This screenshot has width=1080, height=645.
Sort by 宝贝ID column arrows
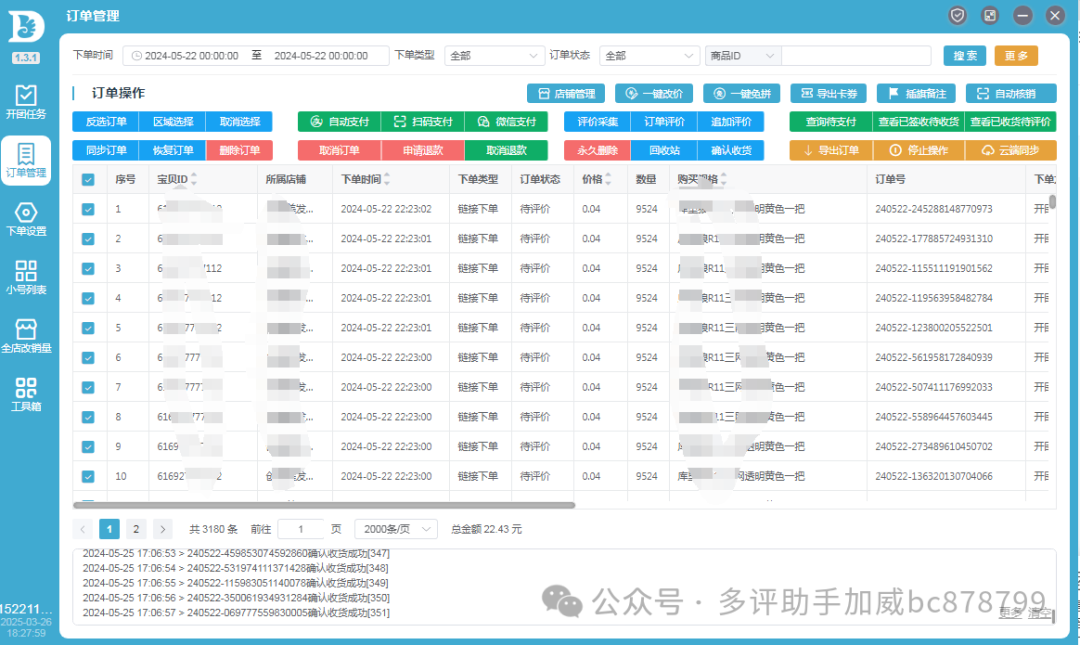[x=194, y=179]
